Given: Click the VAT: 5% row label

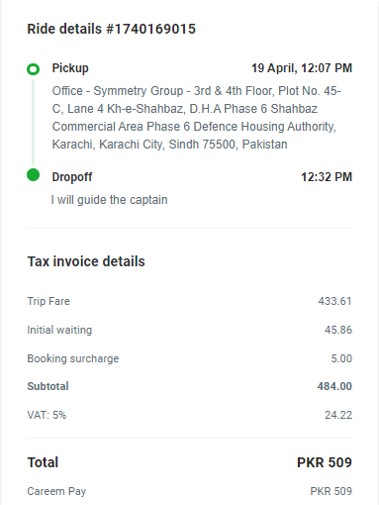Looking at the screenshot, I should pos(47,415).
